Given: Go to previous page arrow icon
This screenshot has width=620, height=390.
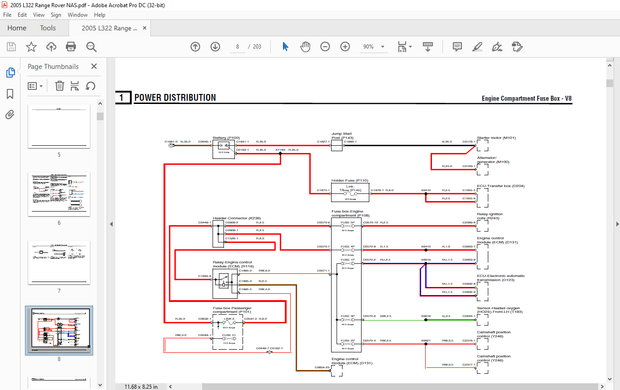Looking at the screenshot, I should click(195, 47).
